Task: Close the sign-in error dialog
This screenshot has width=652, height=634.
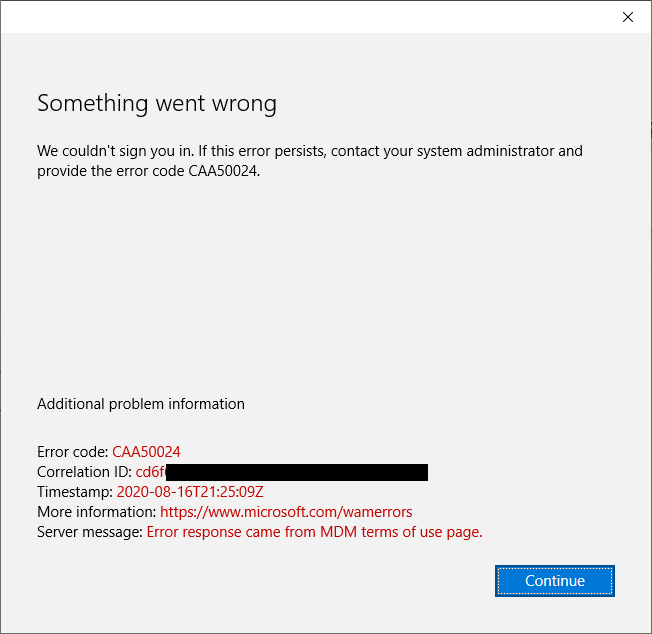Action: [628, 17]
